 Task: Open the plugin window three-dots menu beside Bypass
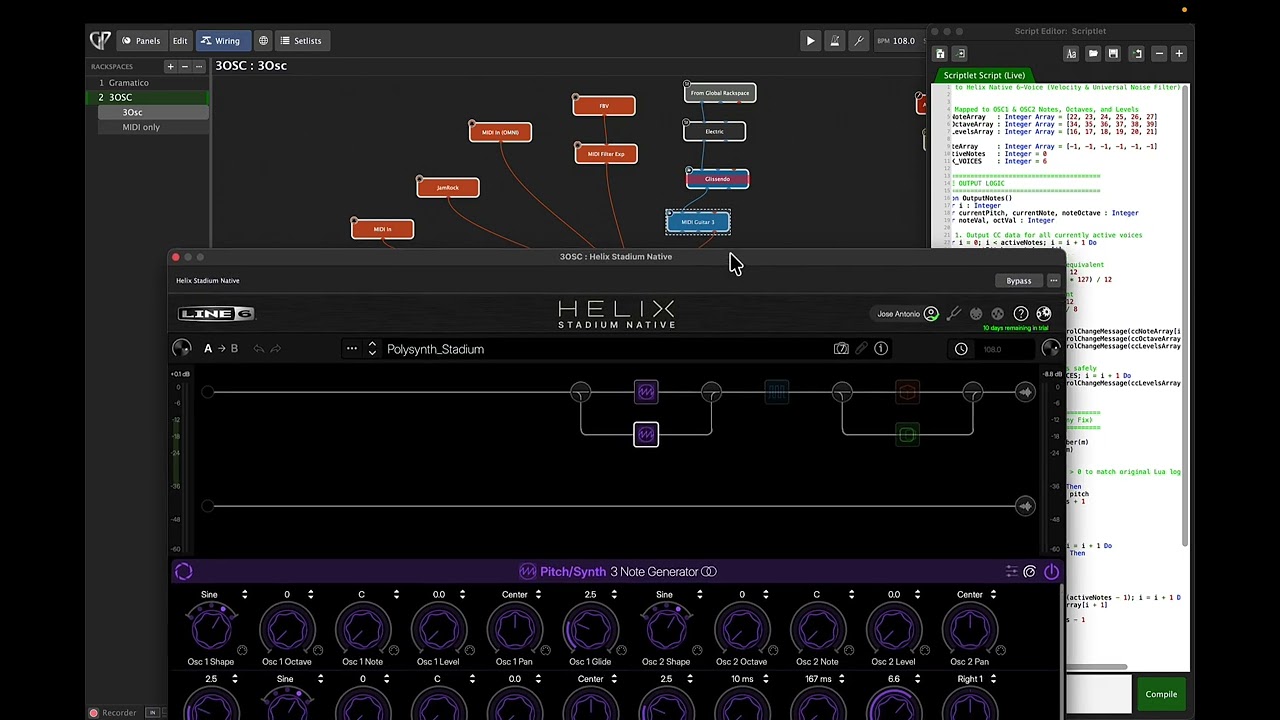click(1053, 281)
